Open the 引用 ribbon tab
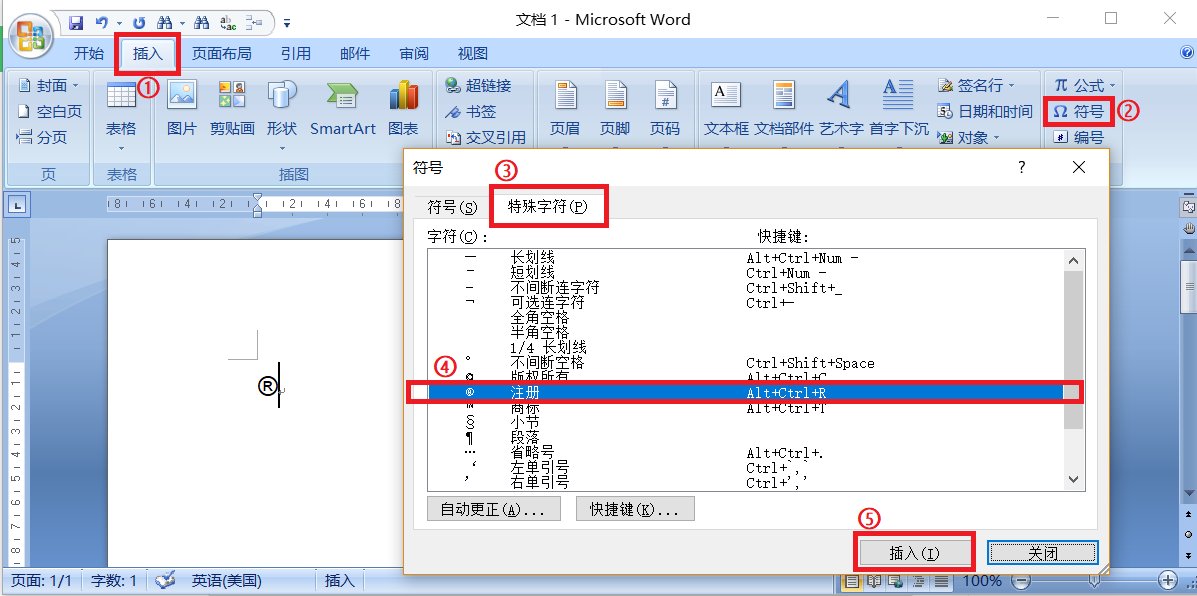Viewport: 1197px width, 596px height. (296, 53)
